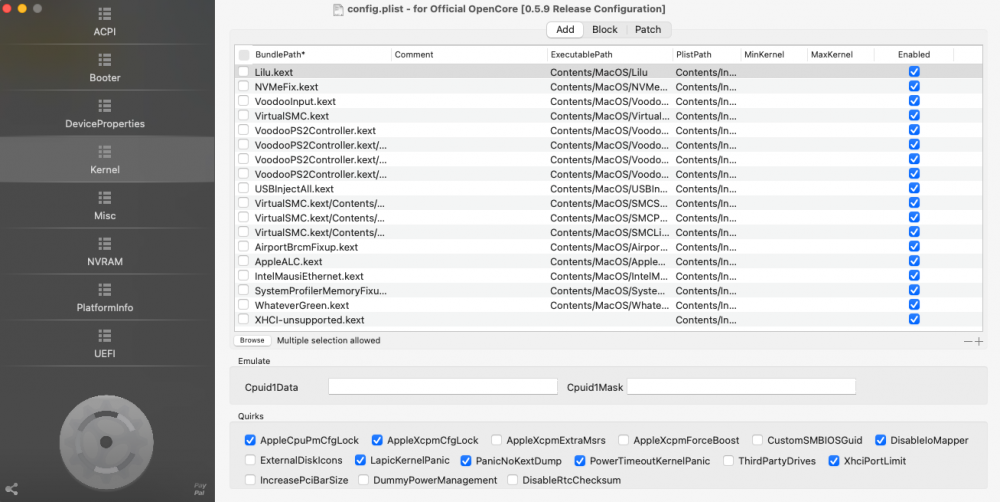Screen dimensions: 1000x502
Task: Click the yellow minimize window button
Action: pyautogui.click(x=22, y=8)
